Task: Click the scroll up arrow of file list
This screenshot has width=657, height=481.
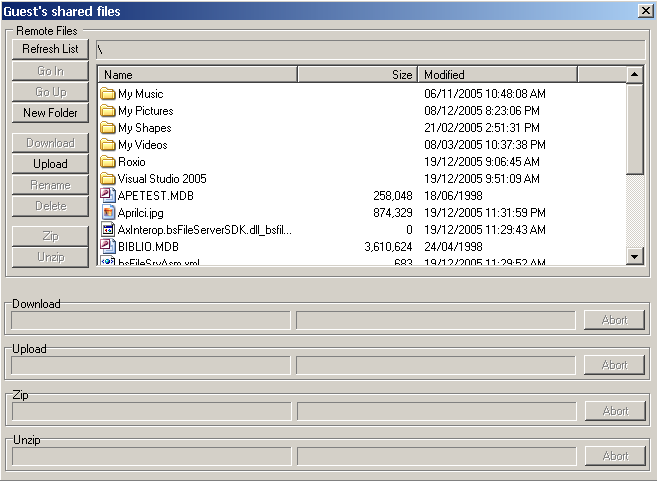Action: pos(634,75)
